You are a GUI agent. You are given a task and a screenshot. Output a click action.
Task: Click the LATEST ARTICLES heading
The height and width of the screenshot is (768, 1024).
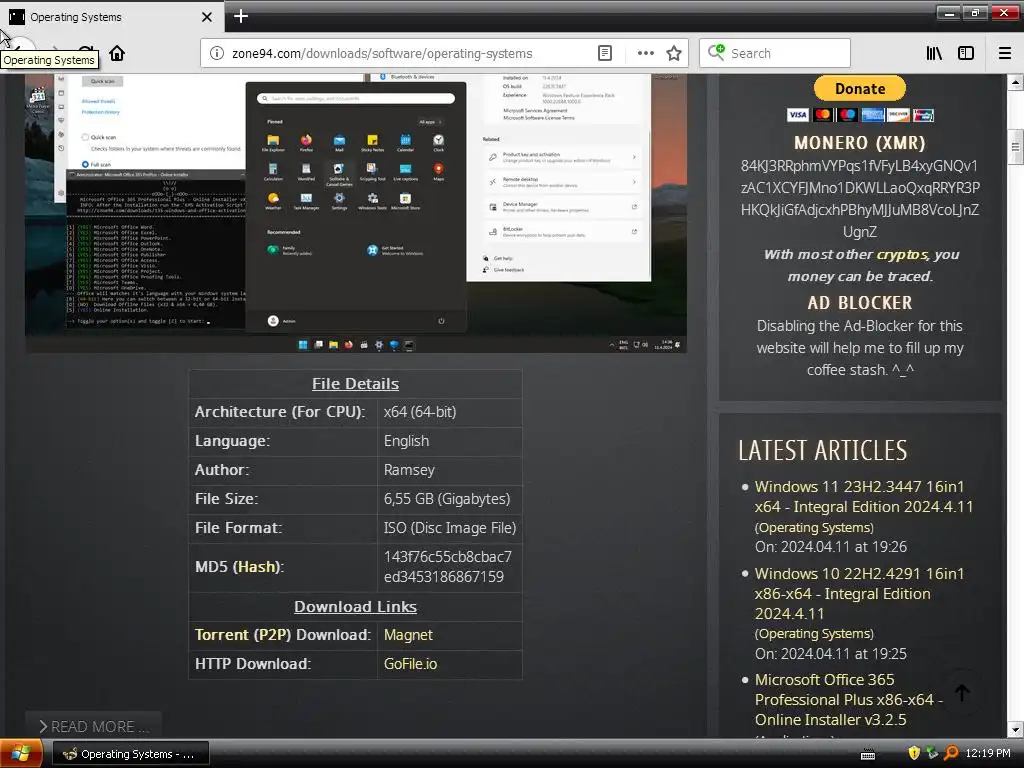point(823,451)
